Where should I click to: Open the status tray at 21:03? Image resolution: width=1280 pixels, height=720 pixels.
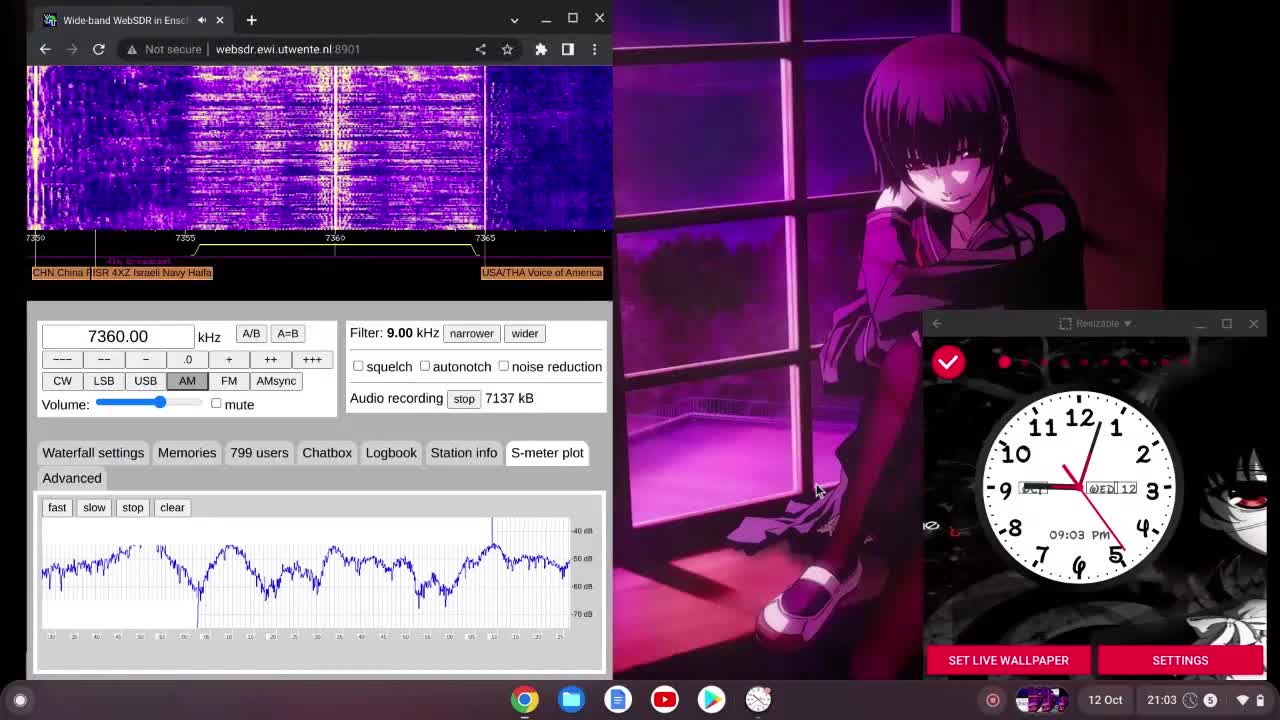1205,700
